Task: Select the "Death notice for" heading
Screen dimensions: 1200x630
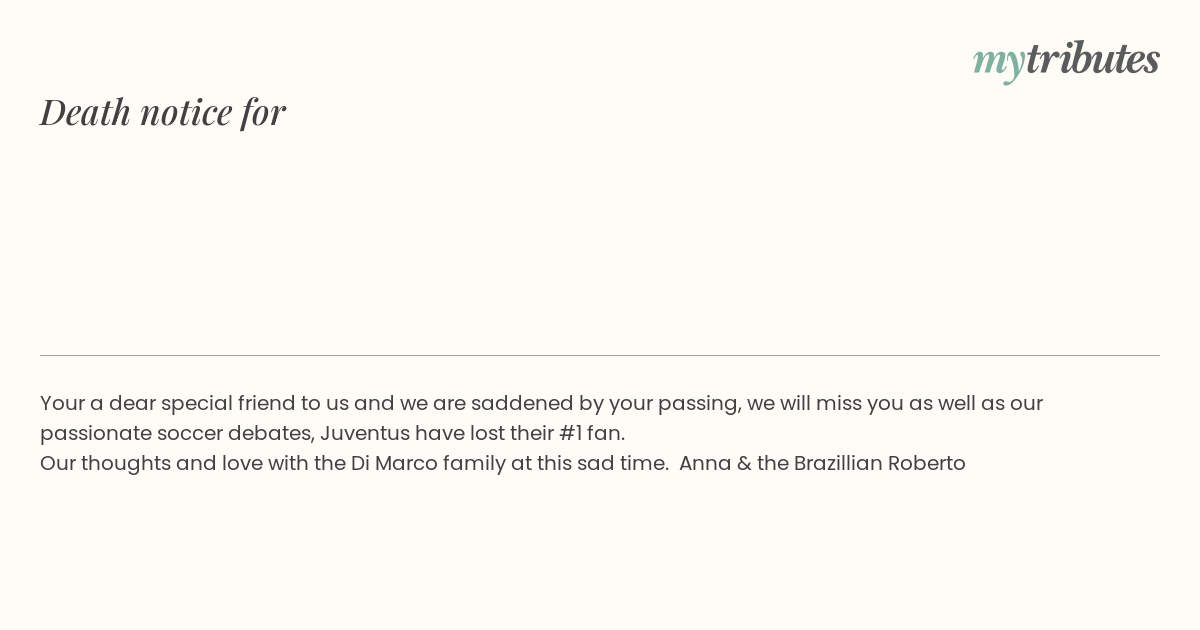Action: pos(163,112)
